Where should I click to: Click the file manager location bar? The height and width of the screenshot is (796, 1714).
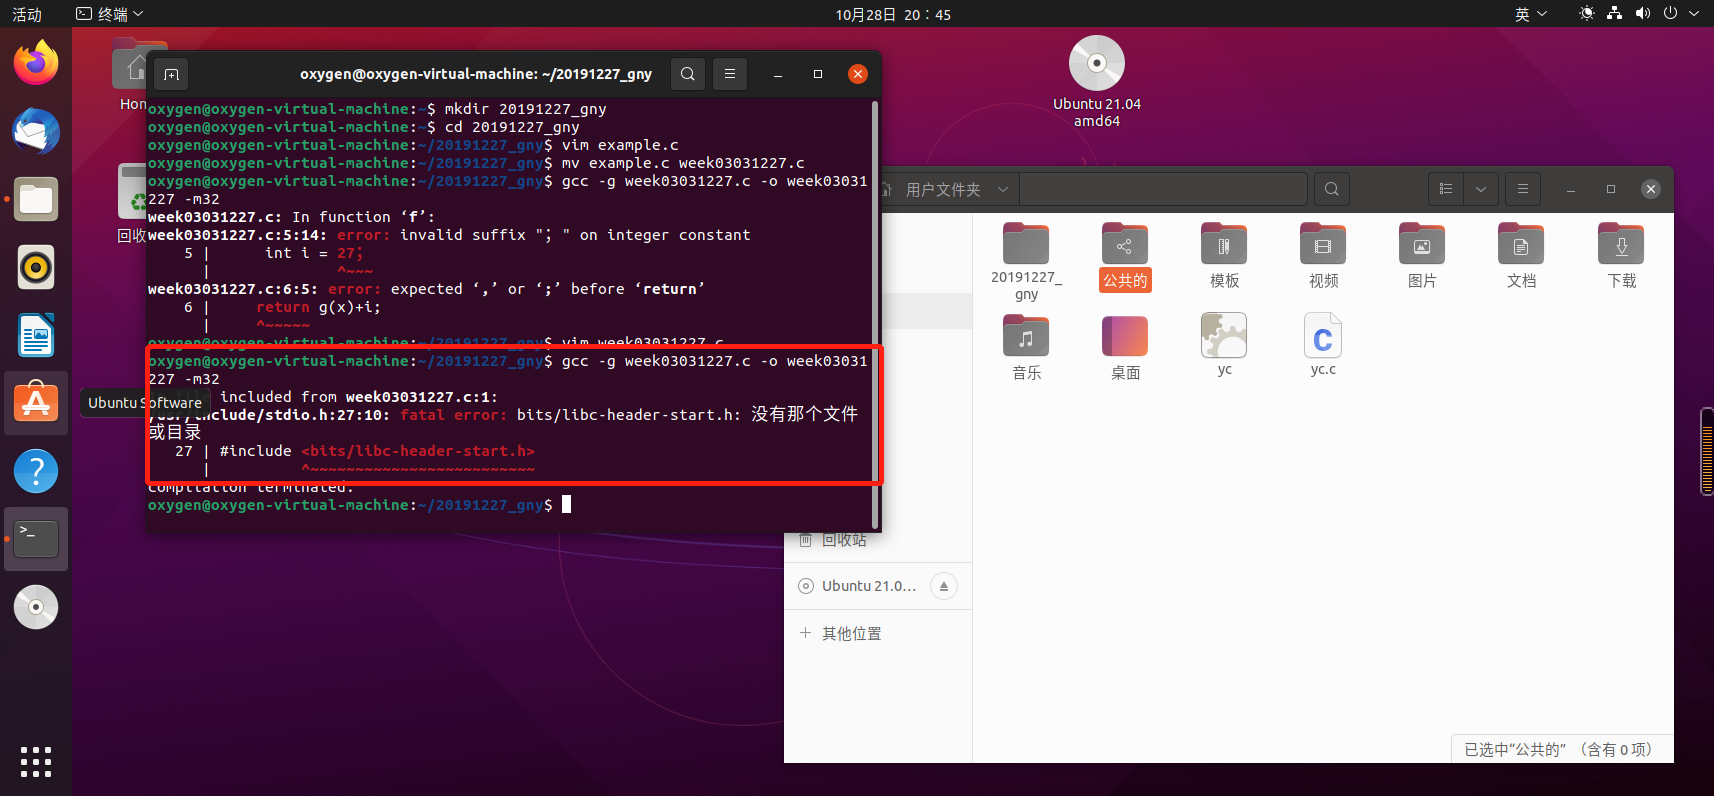(x=1163, y=189)
